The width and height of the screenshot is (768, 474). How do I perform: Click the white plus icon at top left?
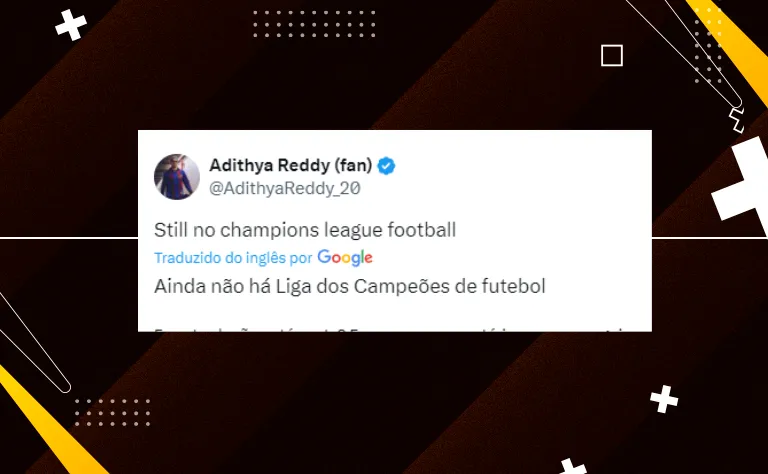(71, 24)
